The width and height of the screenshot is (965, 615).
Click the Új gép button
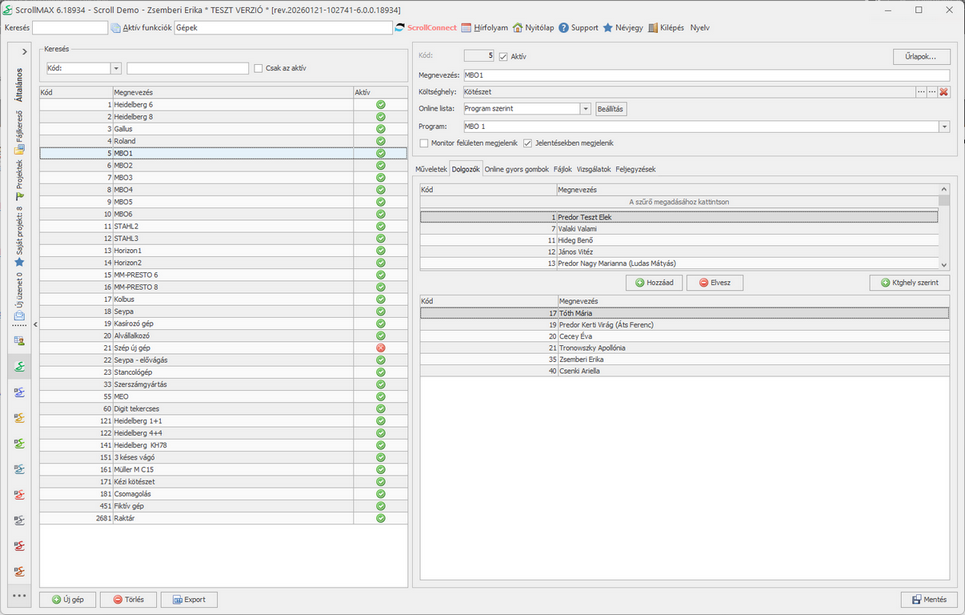68,600
